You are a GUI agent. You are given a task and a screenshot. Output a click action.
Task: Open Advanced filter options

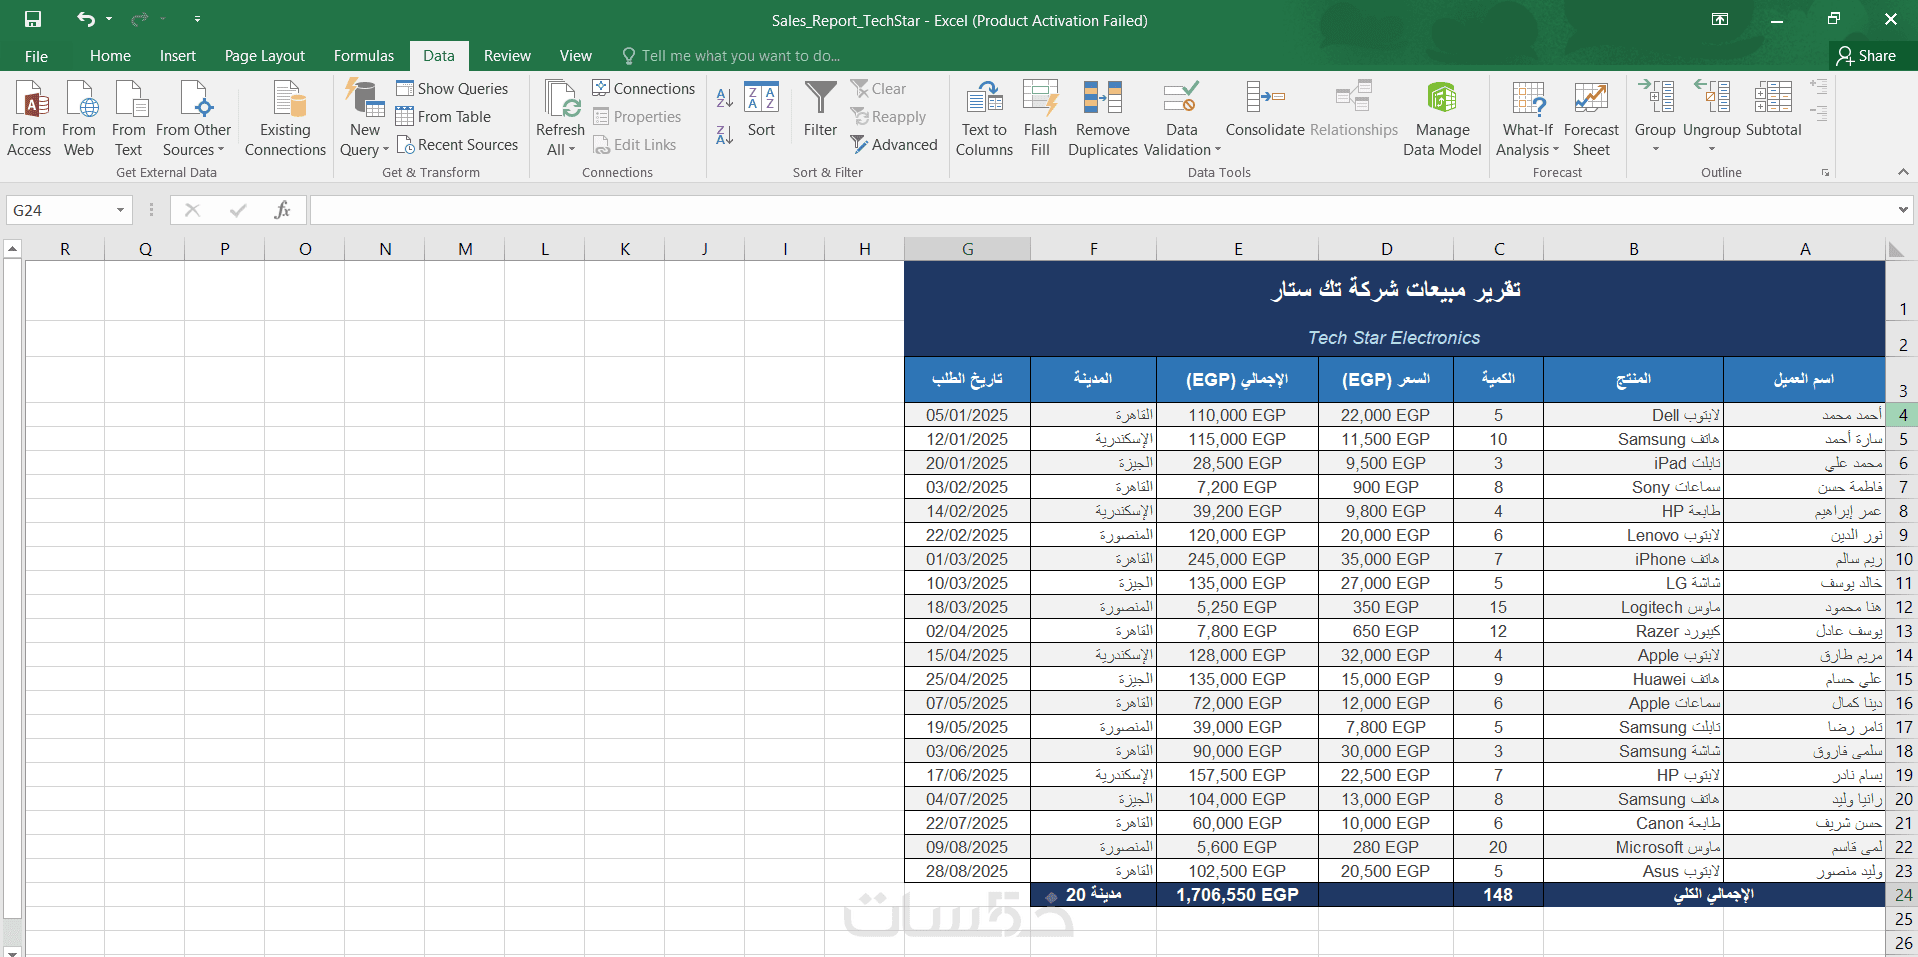894,145
